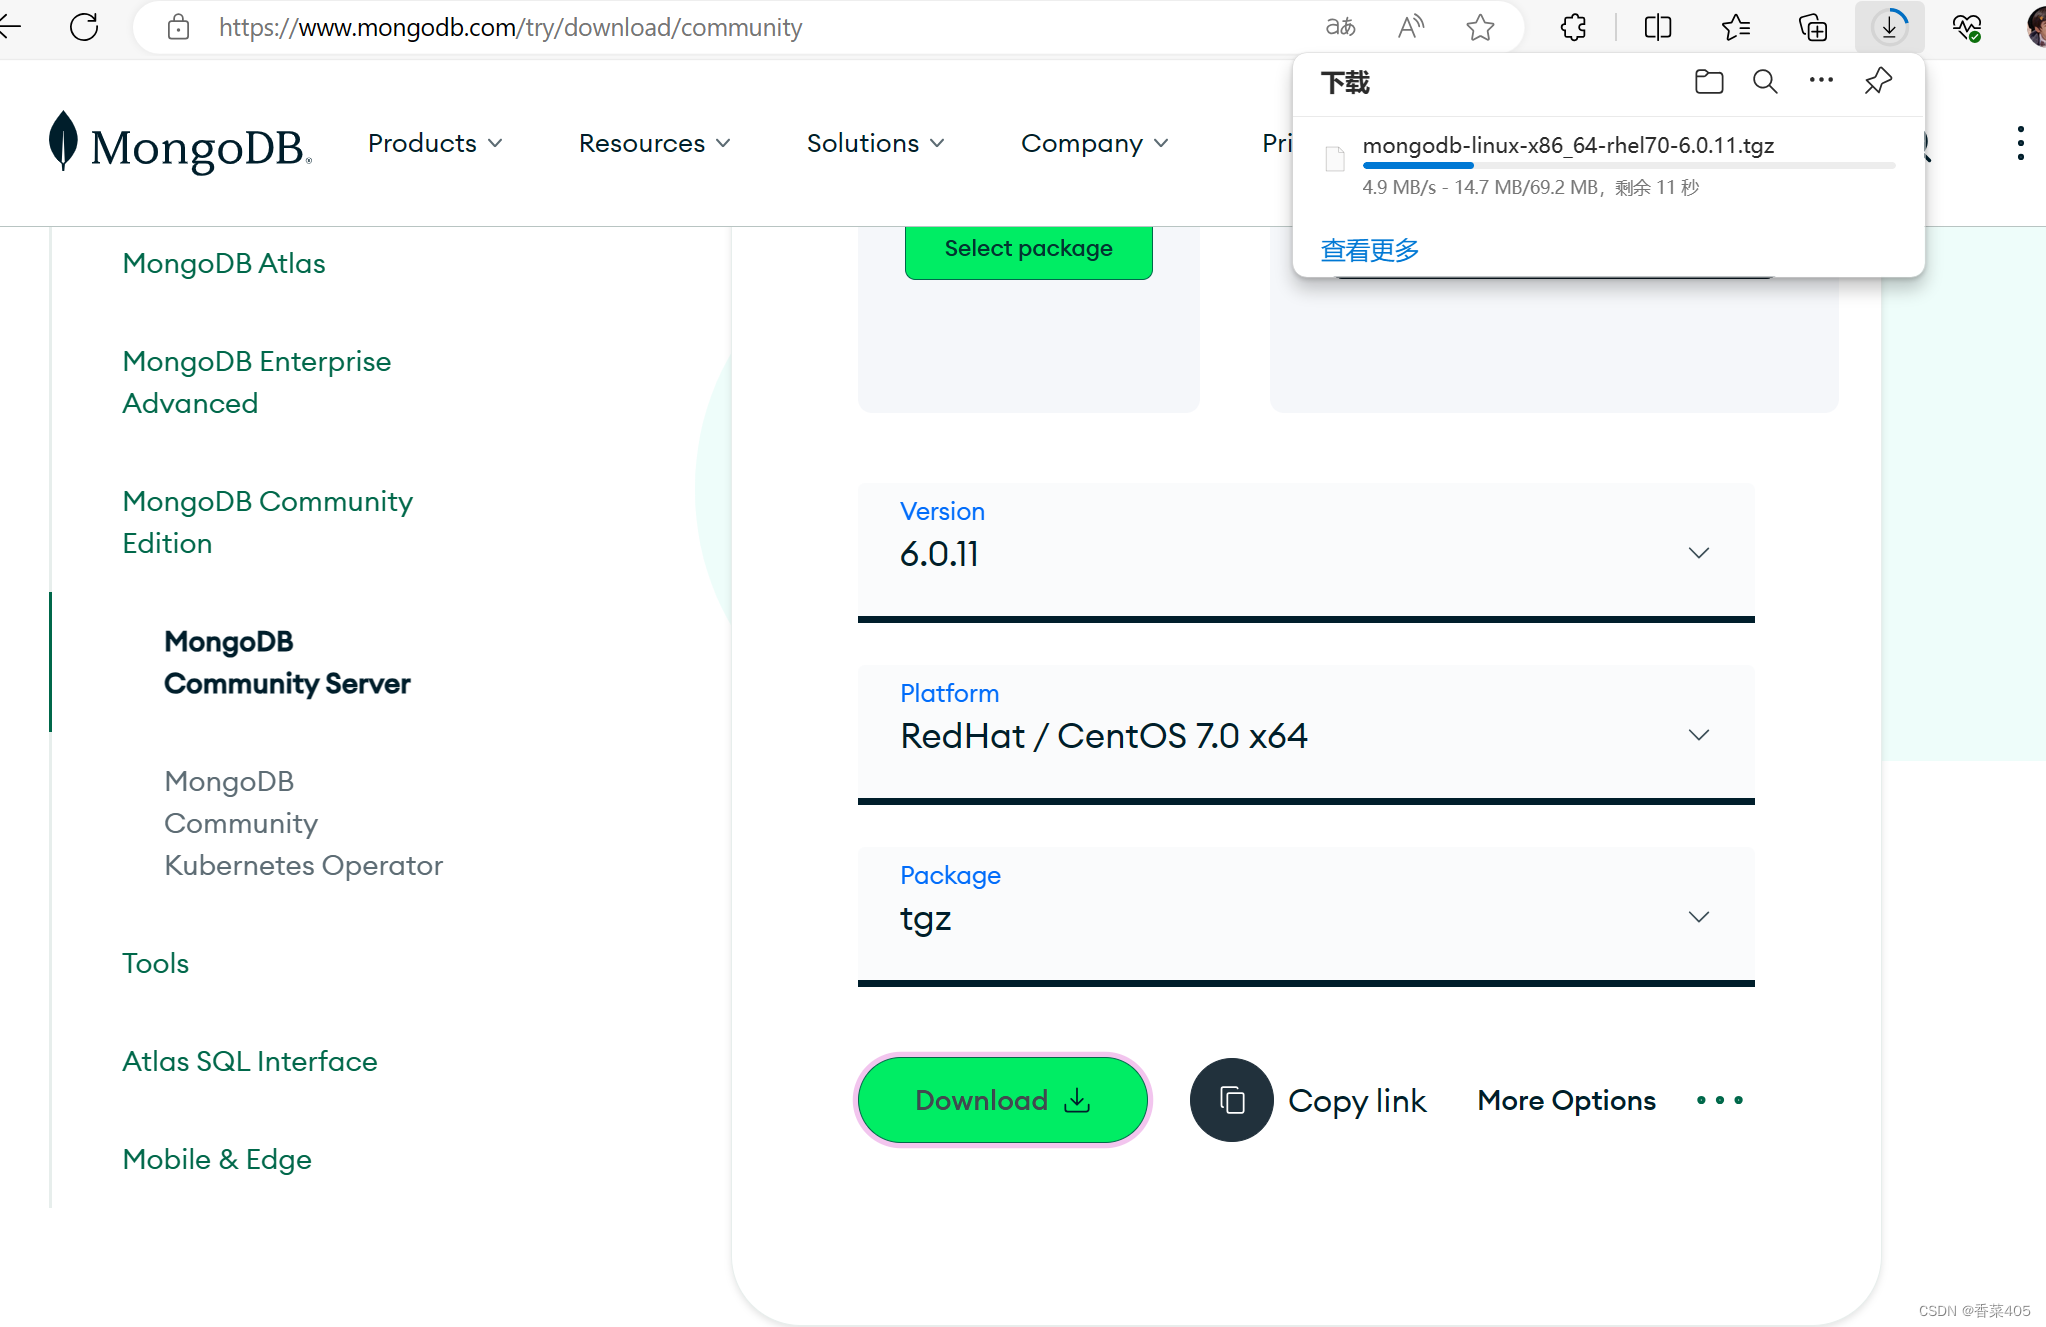
Task: Click search icon in downloads panel
Action: [1765, 81]
